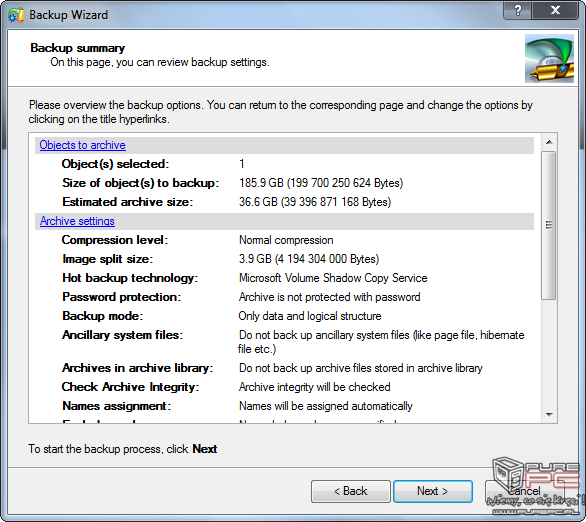Select the Hot backup technology row
Viewport: 586px width, 522px height.
click(284, 278)
